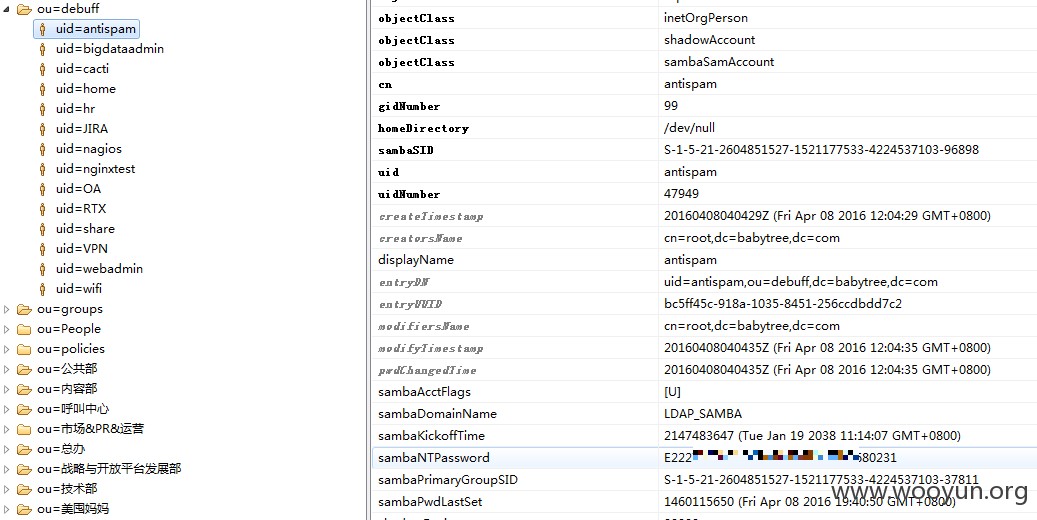Click the person icon of uid=antispam

43,29
